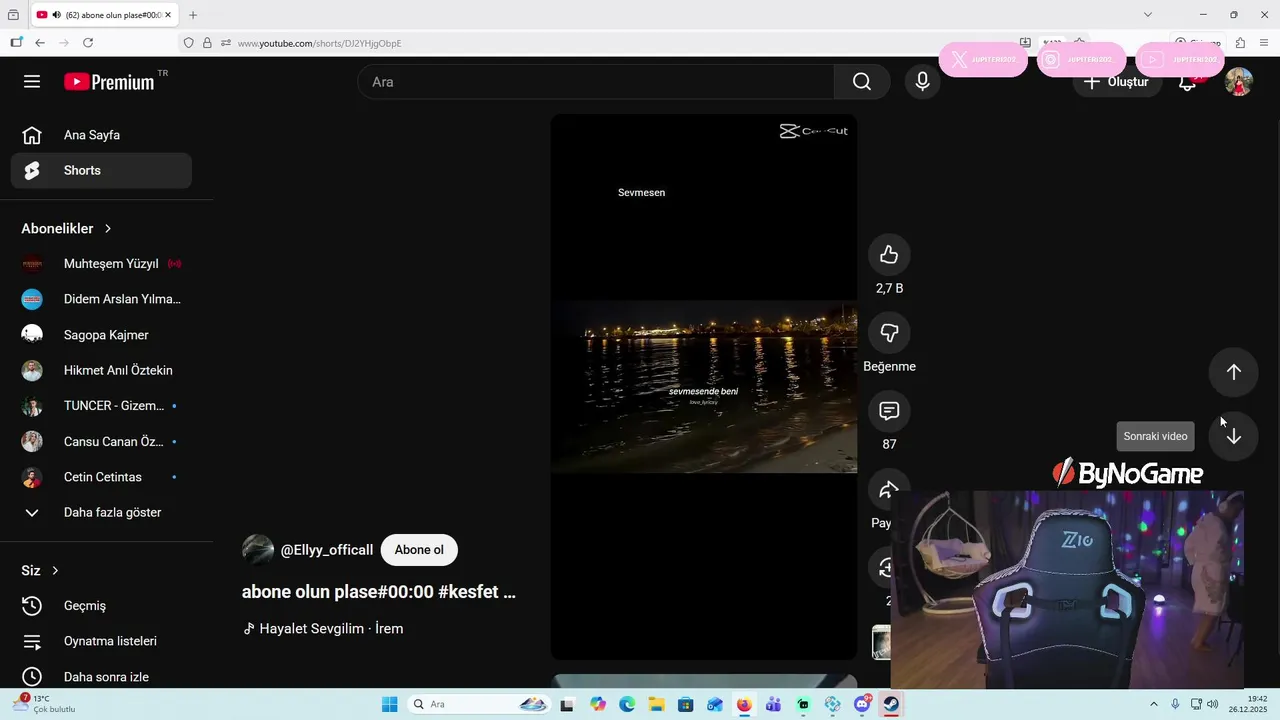Open the list all tabs chevron
Image resolution: width=1280 pixels, height=720 pixels.
point(1148,15)
